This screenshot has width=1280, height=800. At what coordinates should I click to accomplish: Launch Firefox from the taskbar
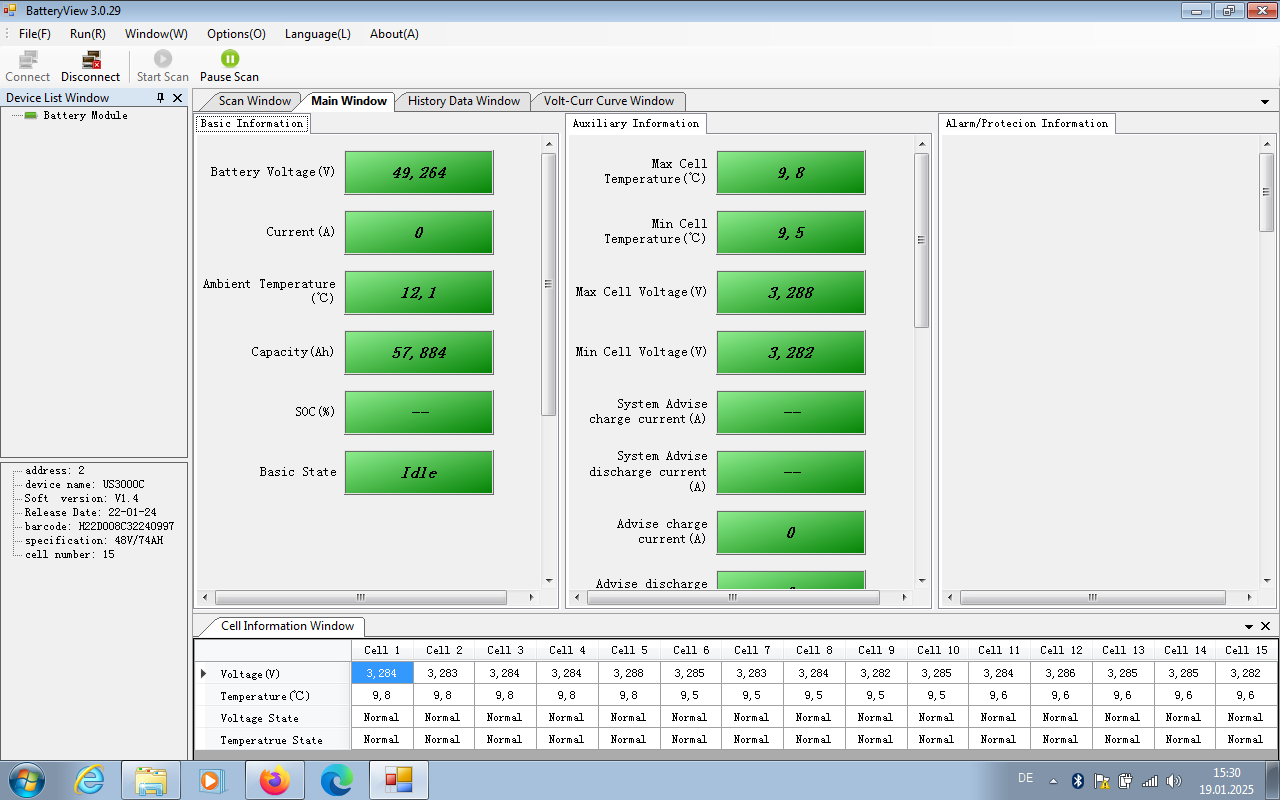[x=274, y=780]
